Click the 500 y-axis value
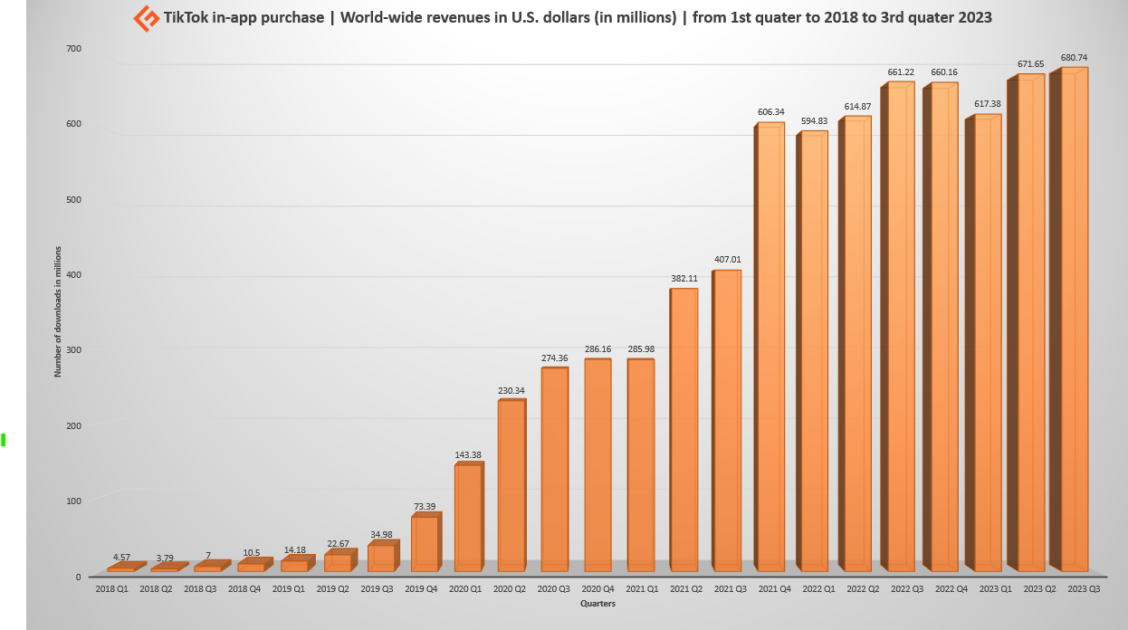This screenshot has height=630, width=1128. (x=73, y=200)
